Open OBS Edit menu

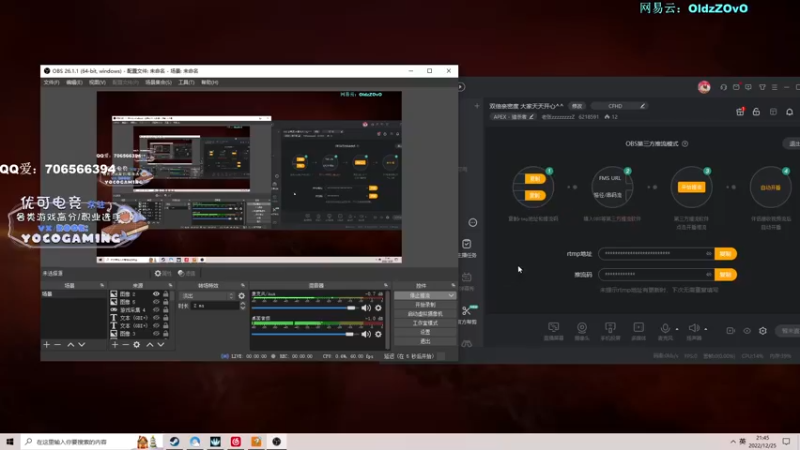[x=74, y=82]
